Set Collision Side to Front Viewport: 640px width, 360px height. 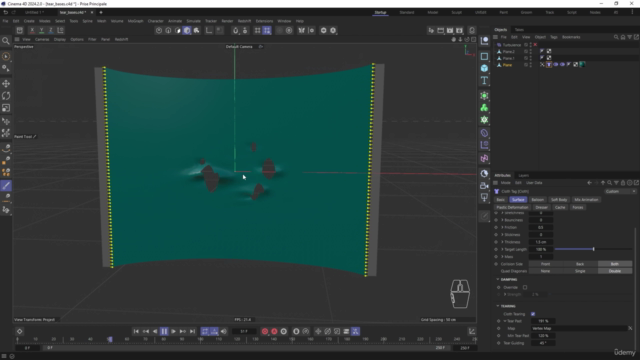546,264
